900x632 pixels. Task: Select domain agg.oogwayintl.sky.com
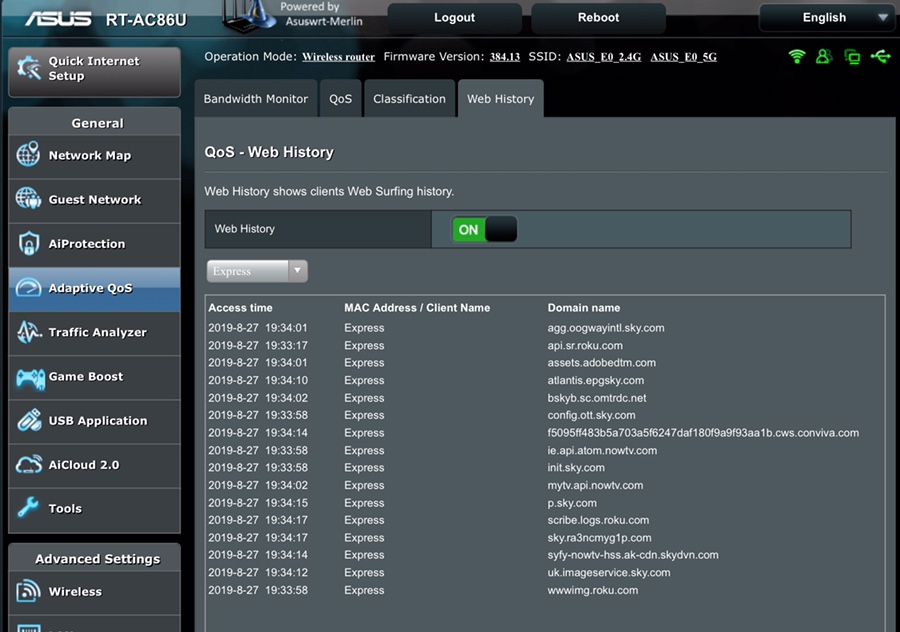click(x=606, y=328)
